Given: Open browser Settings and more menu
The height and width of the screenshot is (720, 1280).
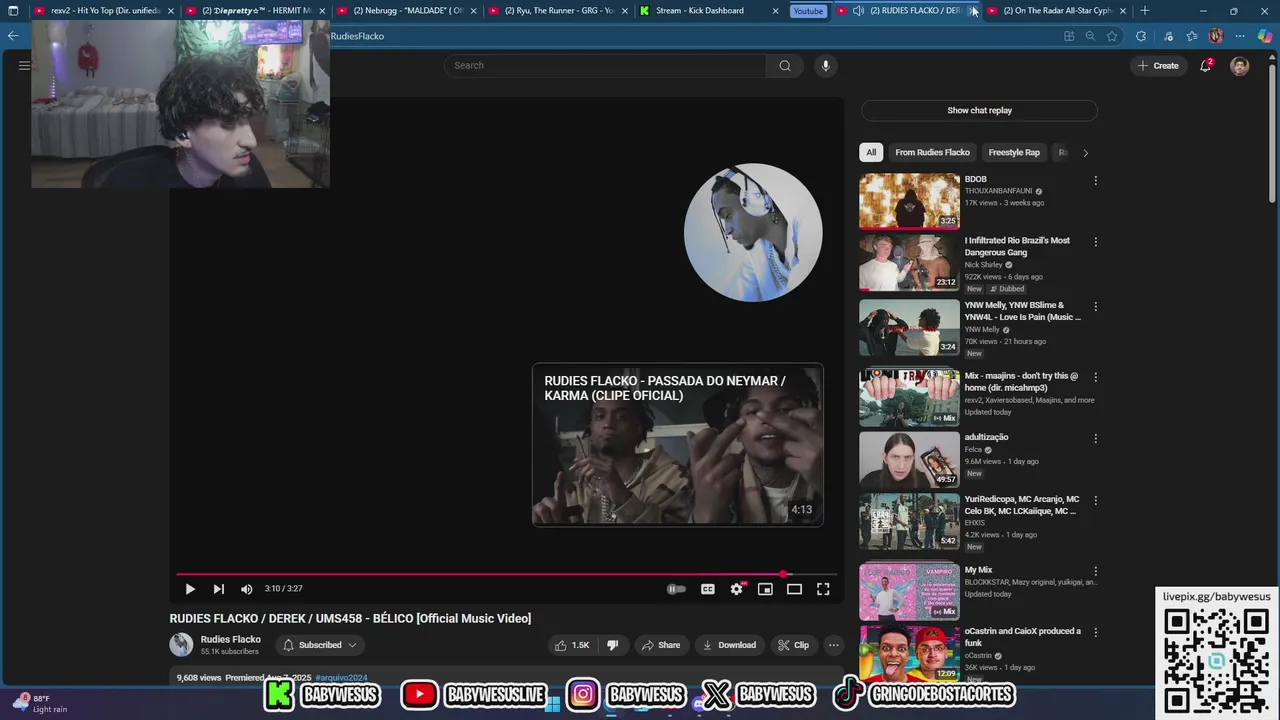Looking at the screenshot, I should point(1240,36).
